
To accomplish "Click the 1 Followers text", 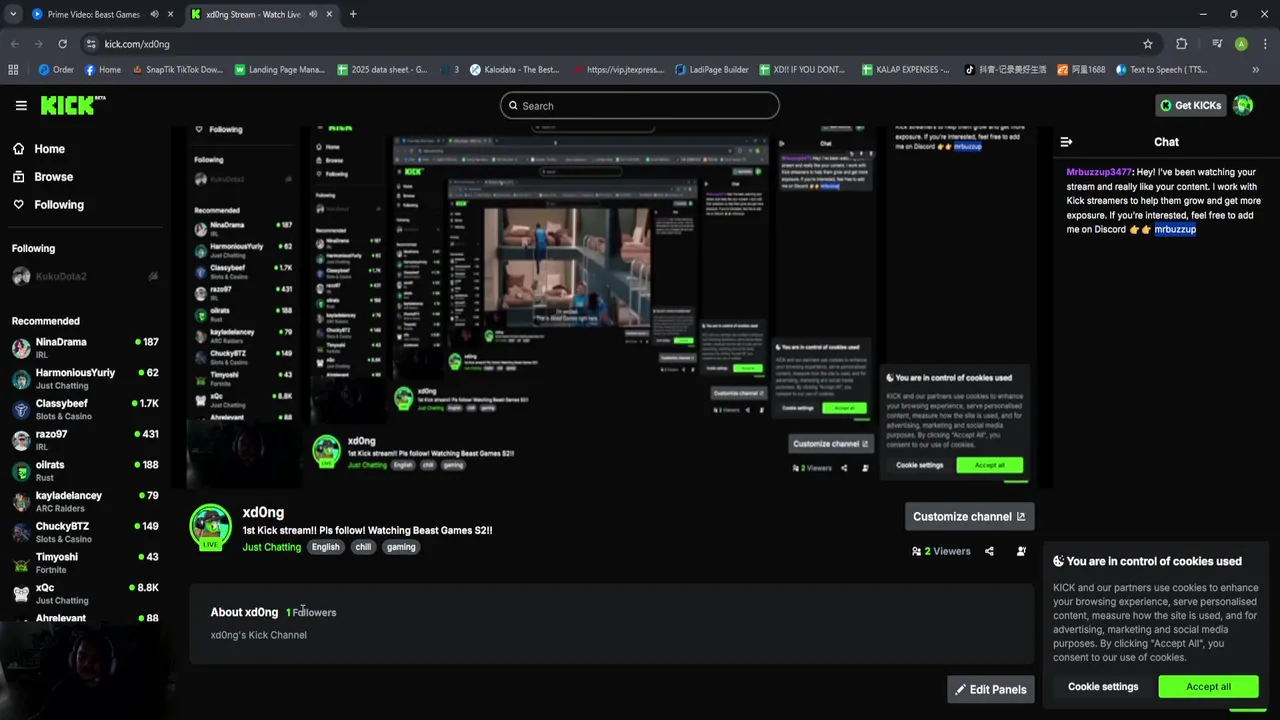I will tap(311, 612).
